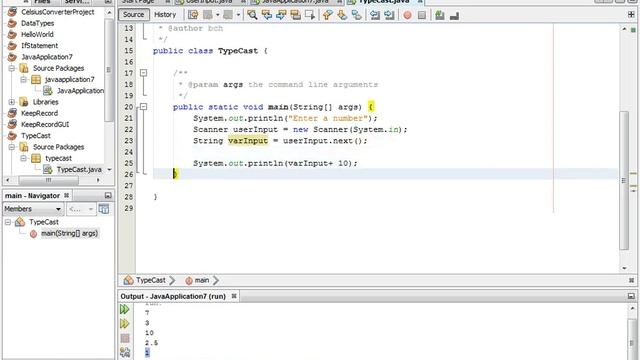
Task: Collapse main method fold at line 20
Action: (143, 107)
